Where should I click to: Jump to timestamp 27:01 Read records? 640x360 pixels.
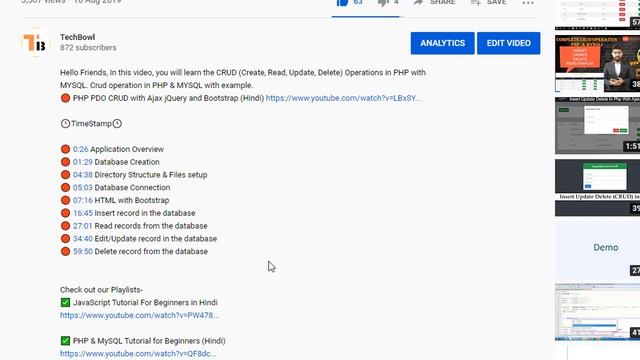82,226
